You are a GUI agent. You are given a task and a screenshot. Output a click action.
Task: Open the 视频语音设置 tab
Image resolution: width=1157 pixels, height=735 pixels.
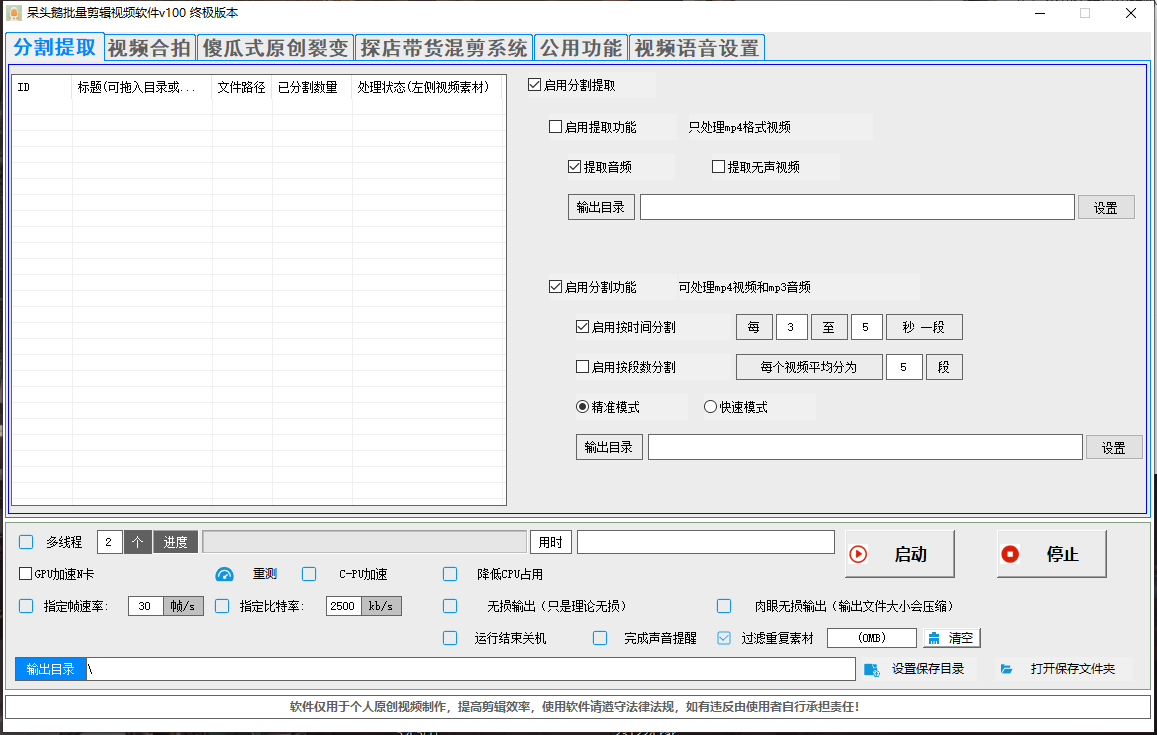click(696, 46)
